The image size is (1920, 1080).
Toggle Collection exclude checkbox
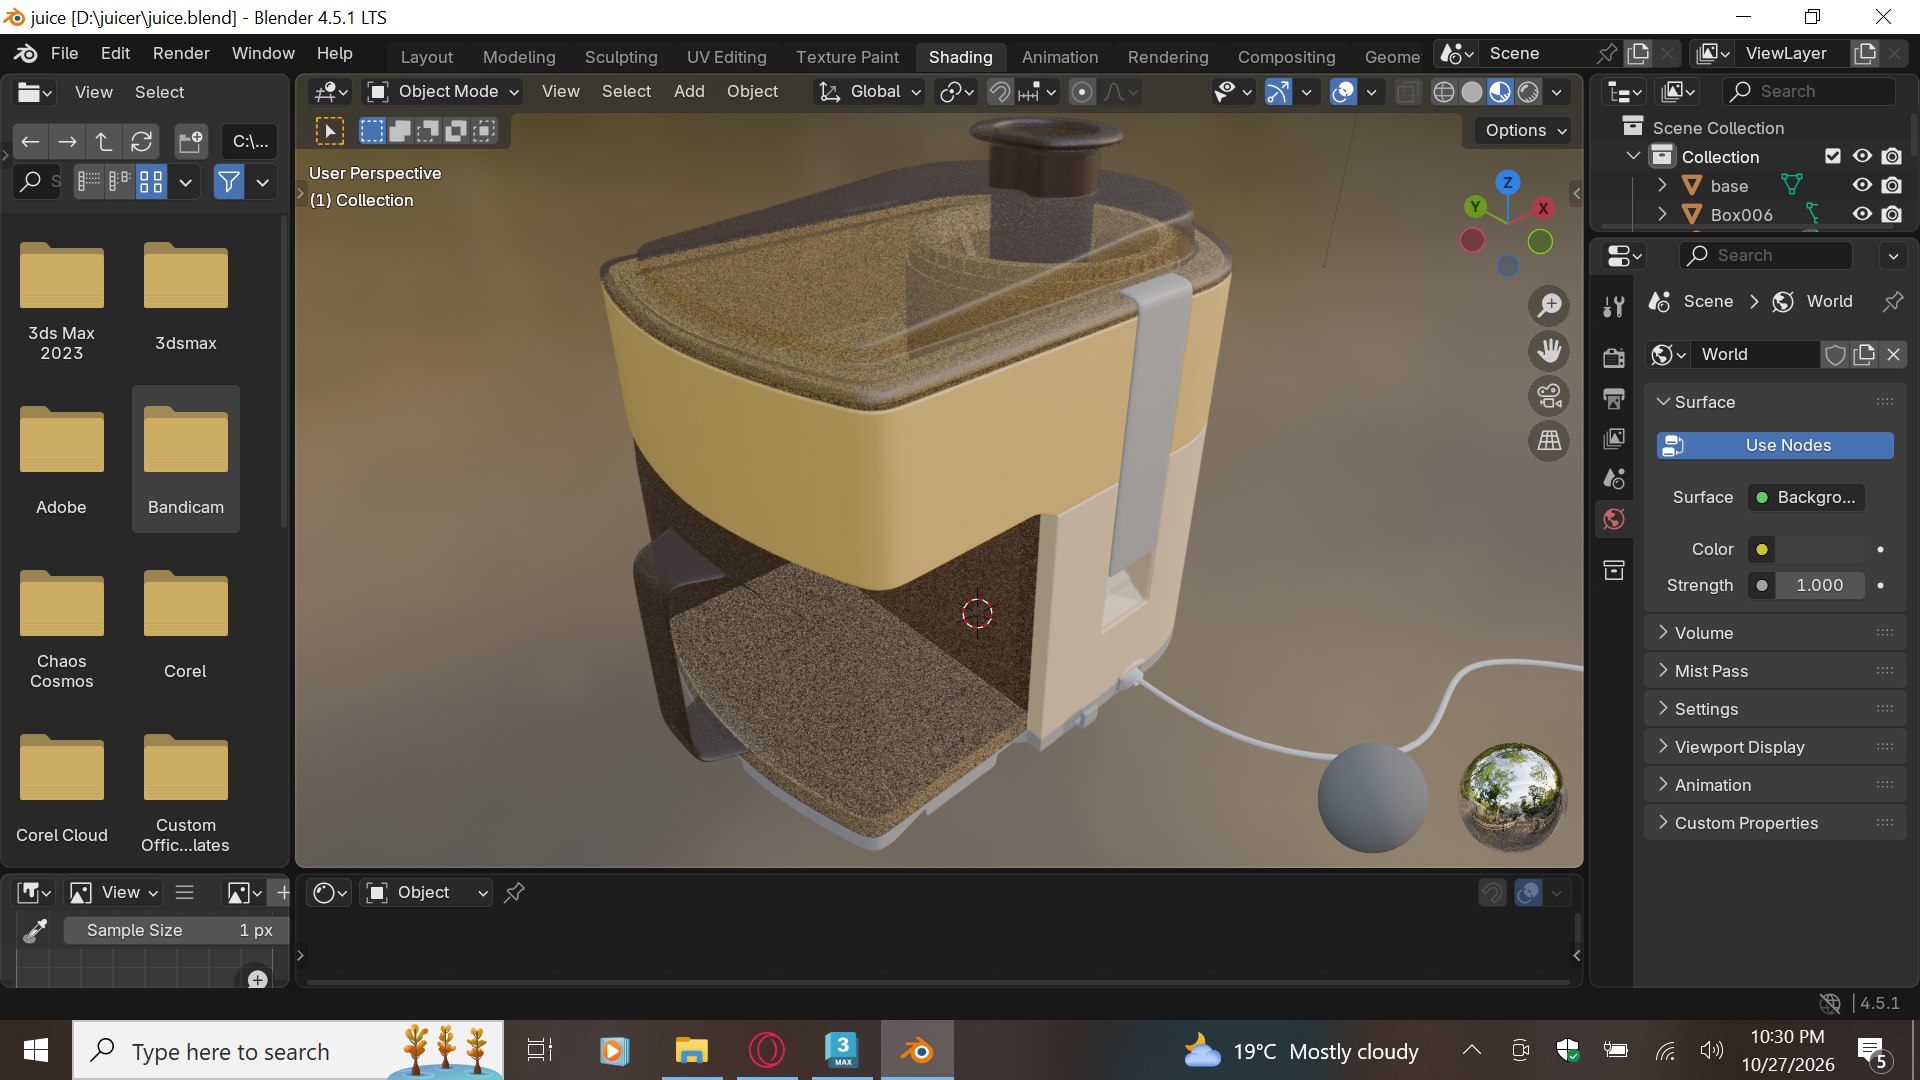click(x=1833, y=157)
